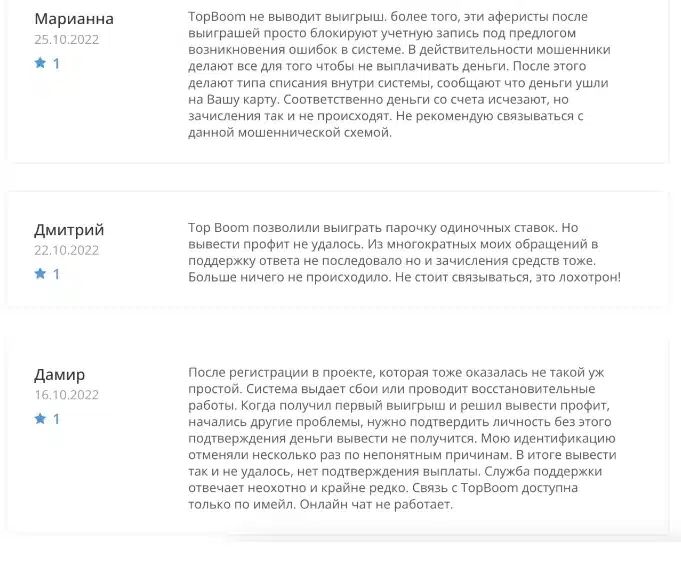
Task: Click the reviewer name Дамир
Action: click(x=60, y=374)
